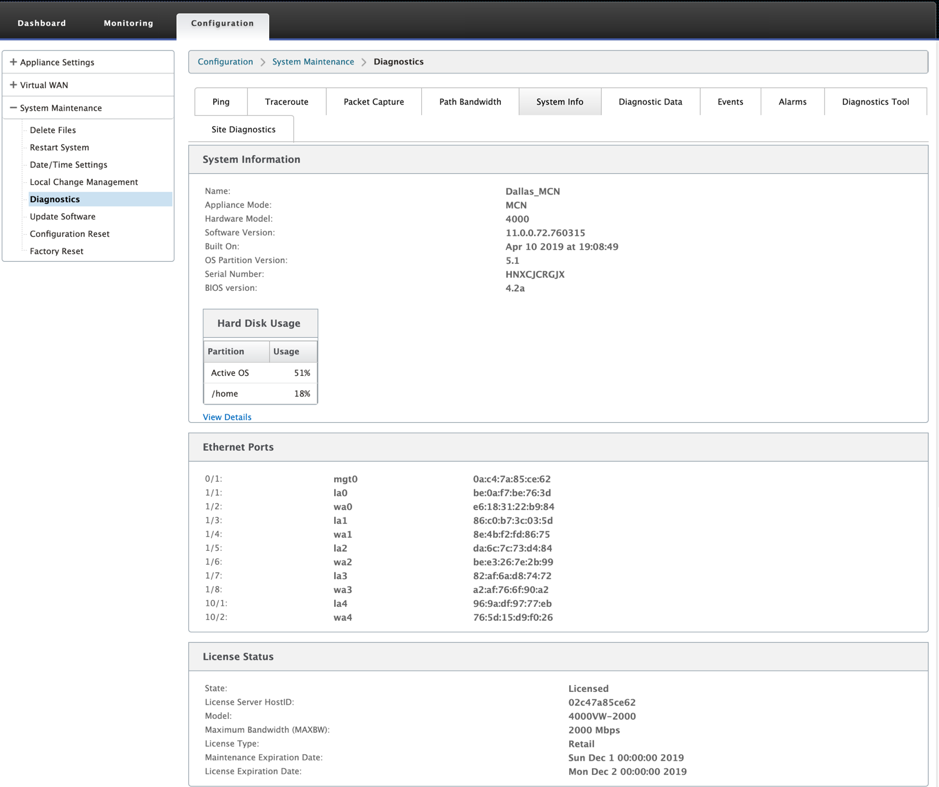The image size is (939, 787).
Task: Click the Built On date Apr 10 2019
Action: 562,247
